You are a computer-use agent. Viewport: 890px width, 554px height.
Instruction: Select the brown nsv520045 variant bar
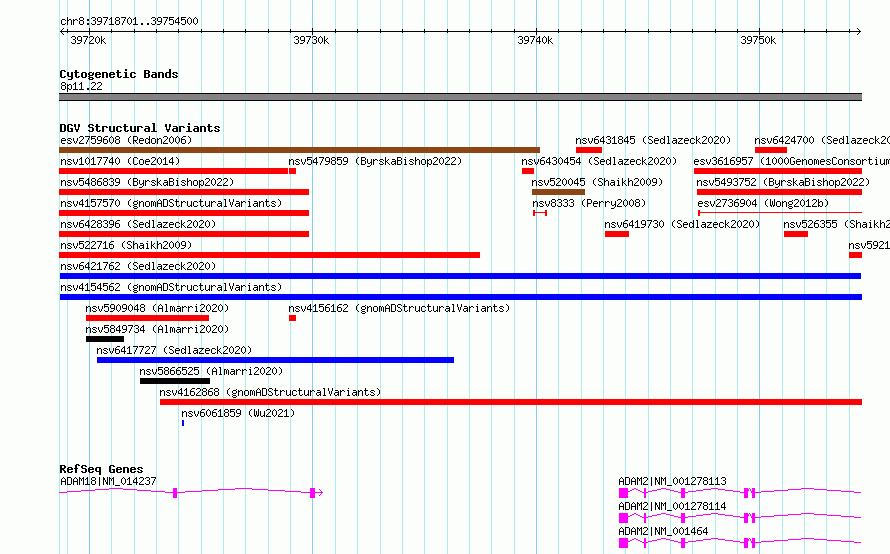559,192
